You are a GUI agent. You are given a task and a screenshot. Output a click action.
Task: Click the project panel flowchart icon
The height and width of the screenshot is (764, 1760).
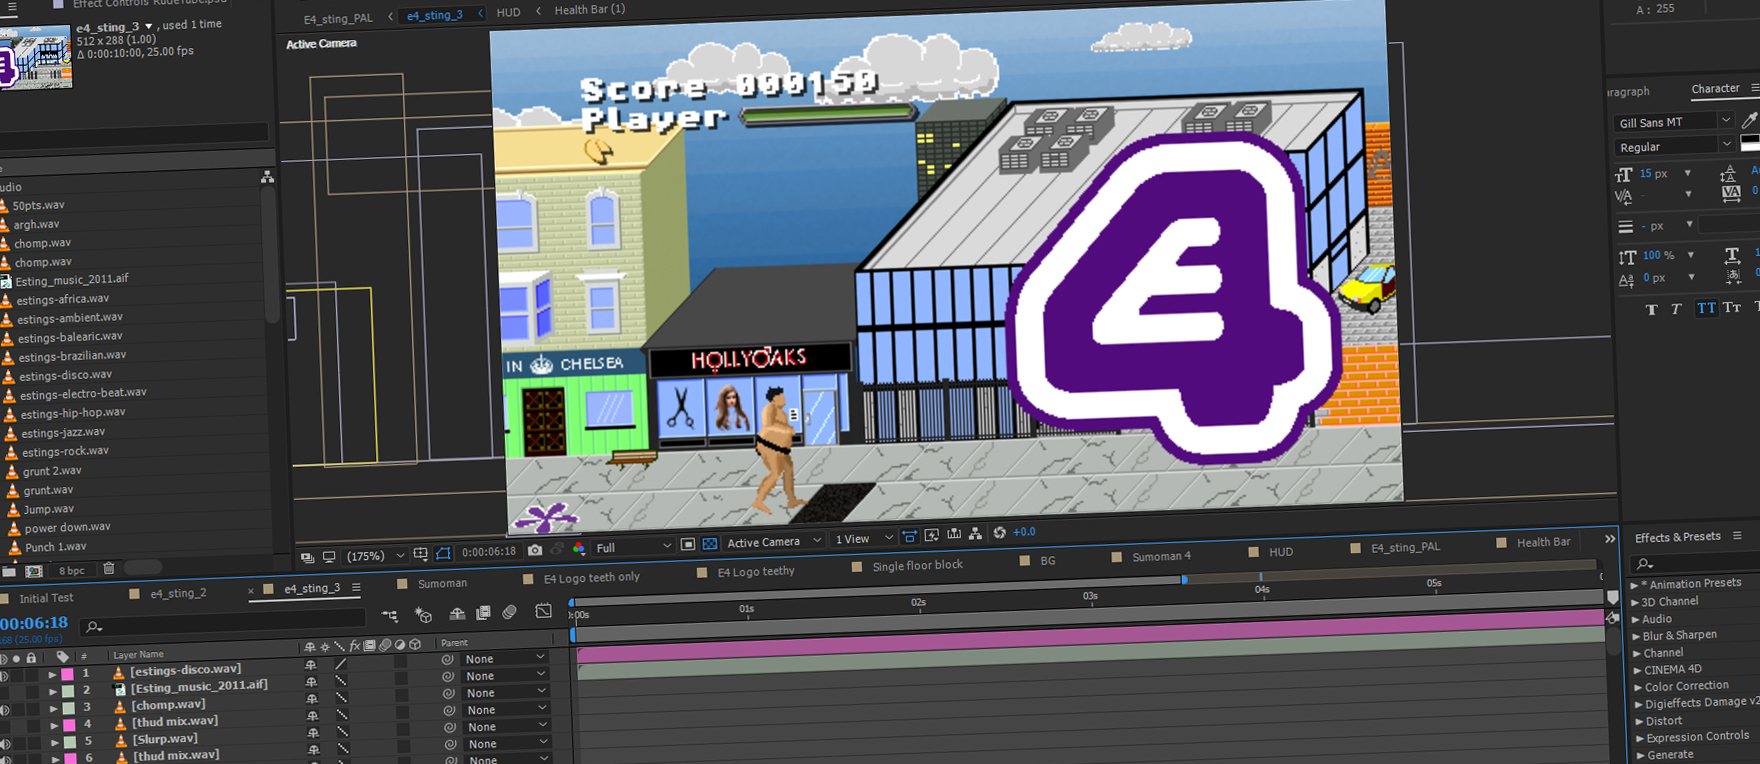[267, 177]
